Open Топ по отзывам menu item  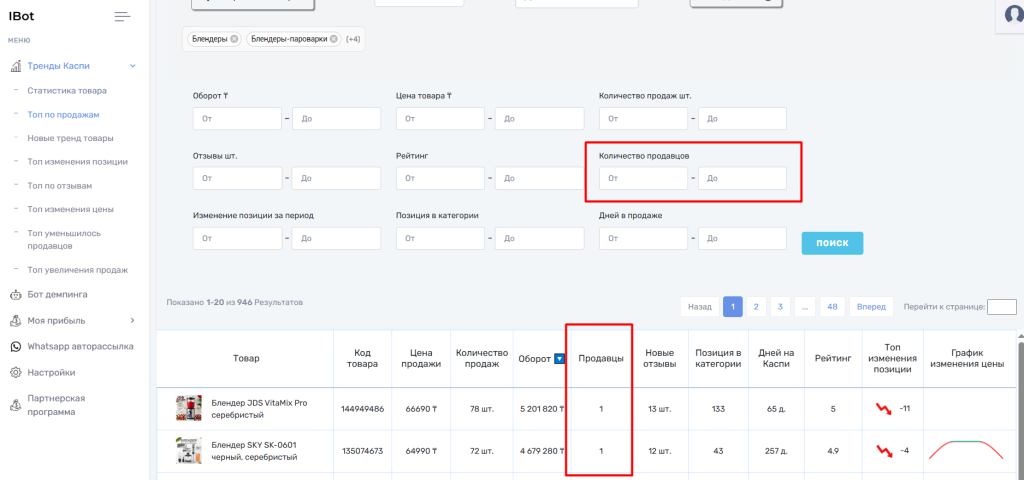[x=60, y=185]
